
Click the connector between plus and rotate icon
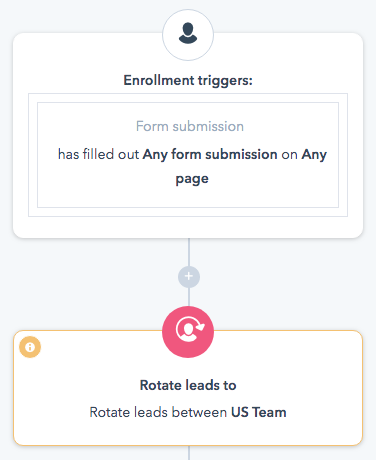(x=189, y=297)
